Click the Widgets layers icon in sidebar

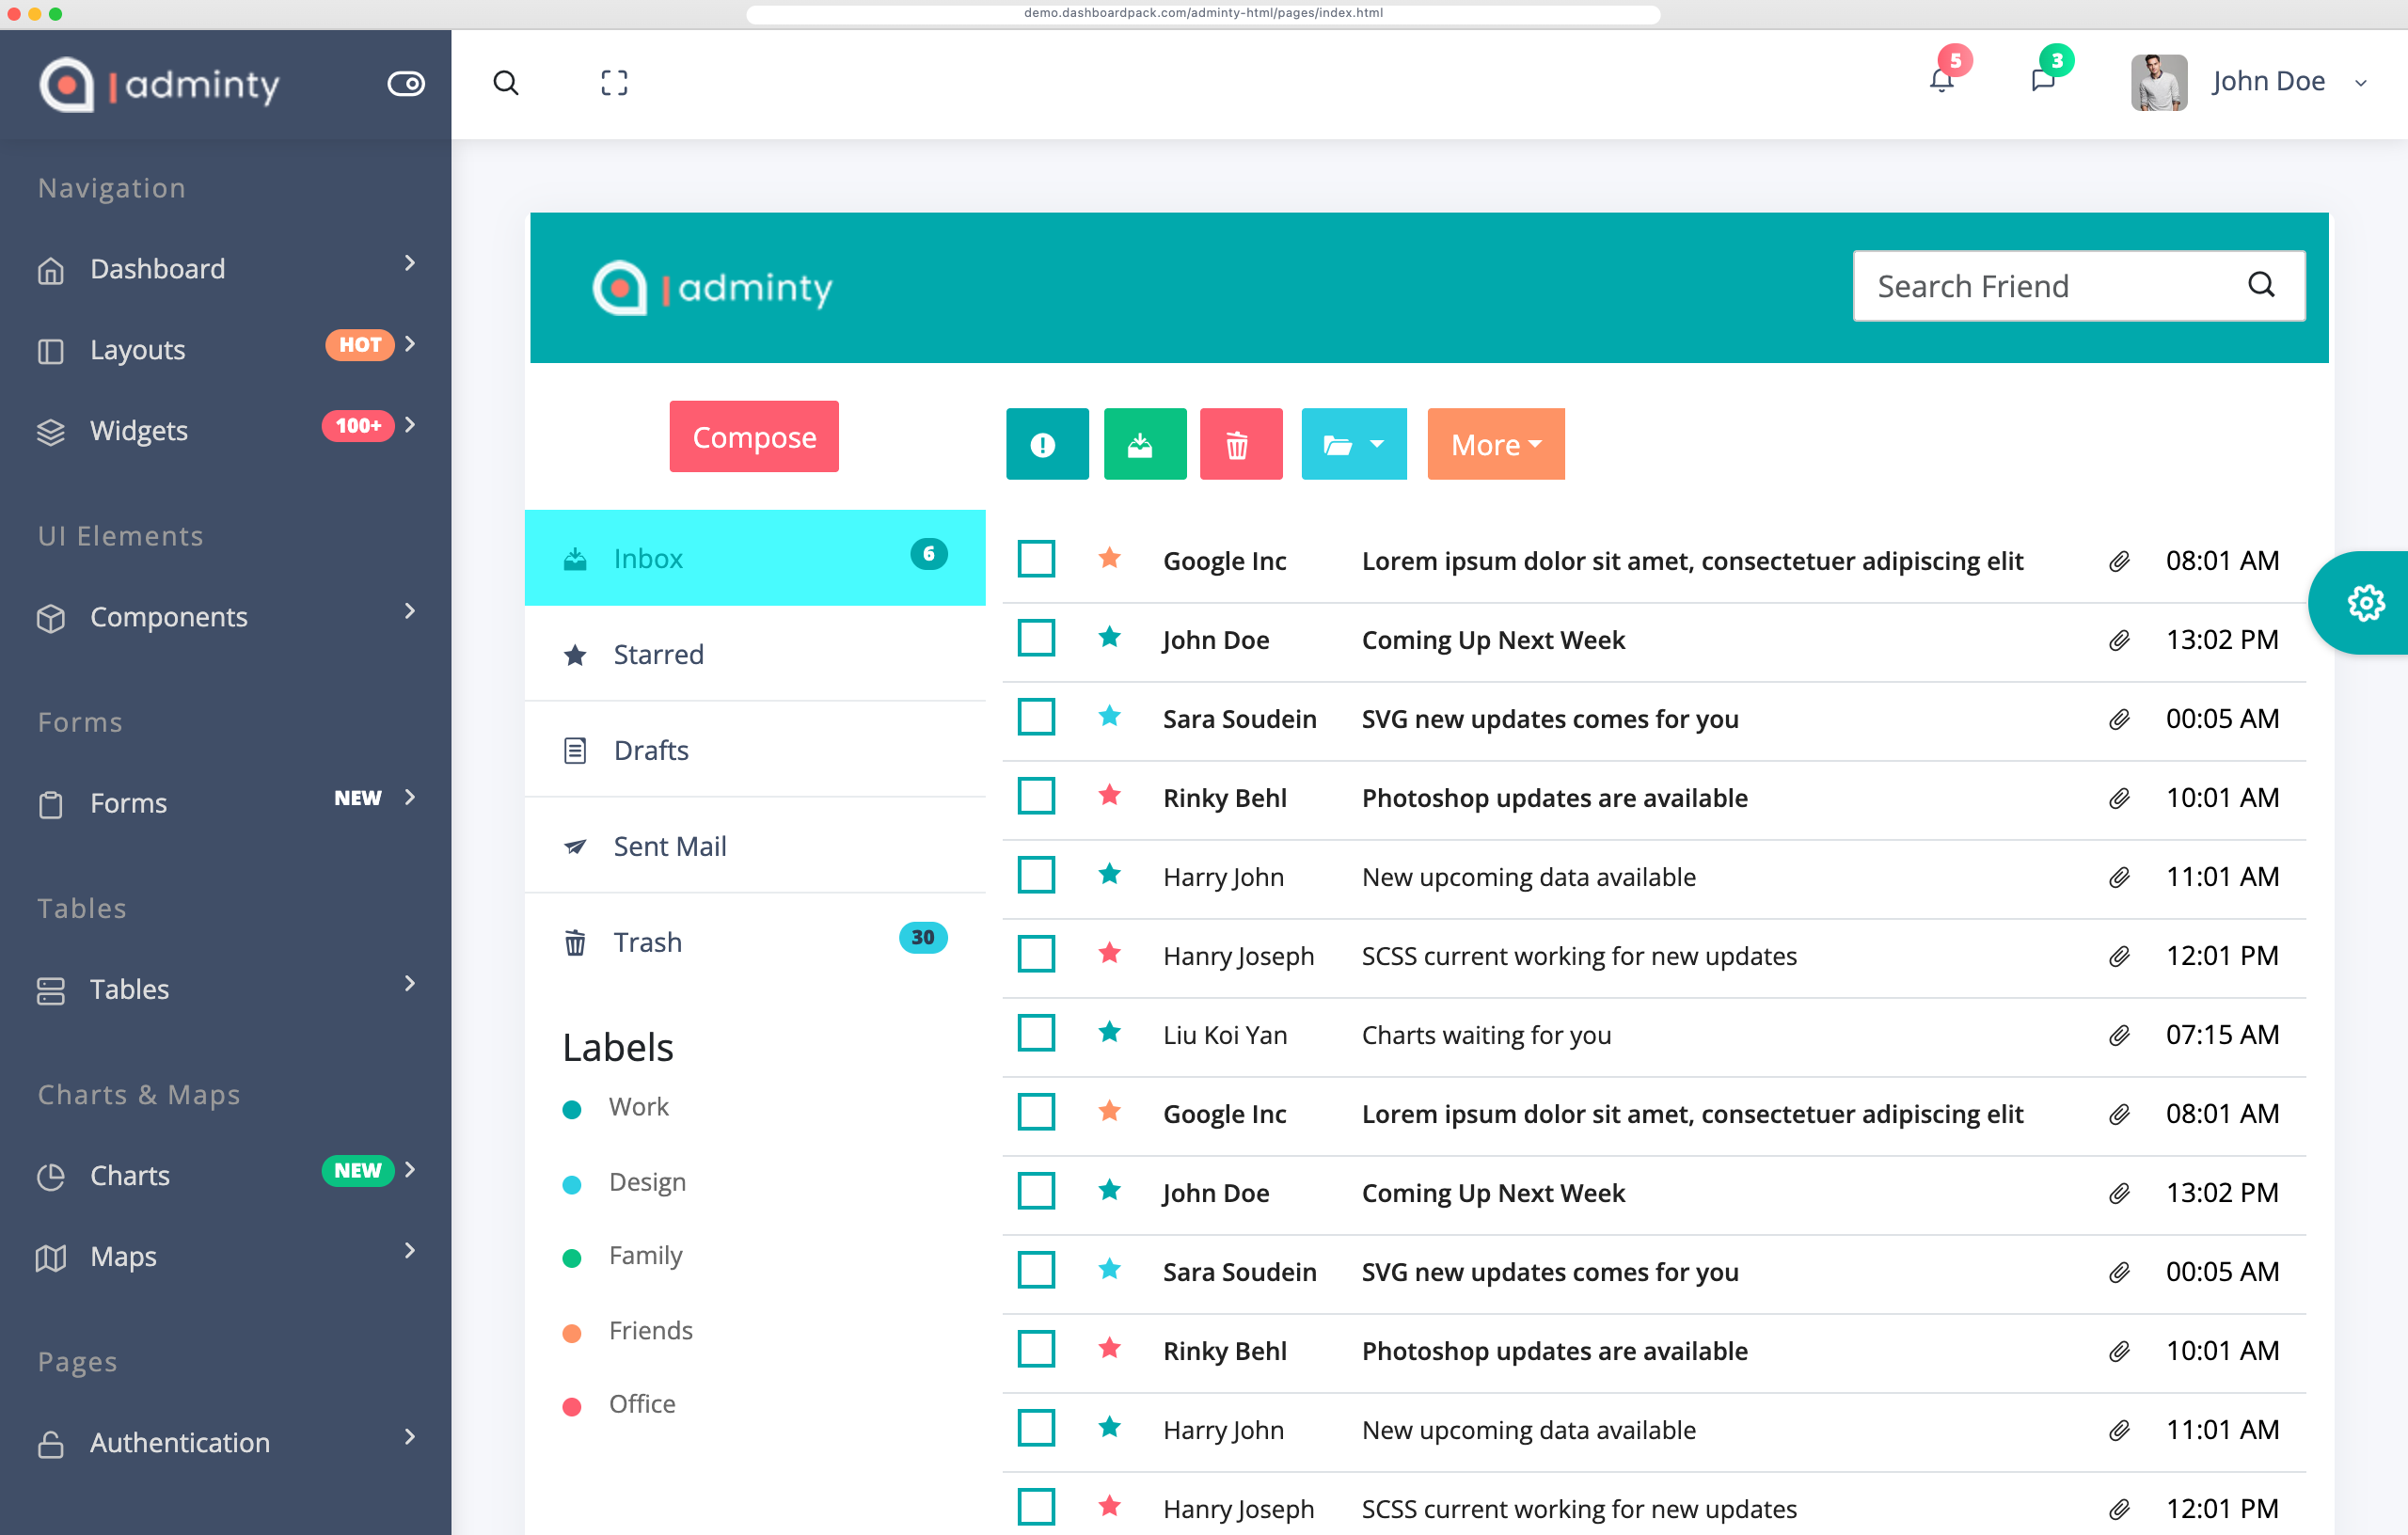[x=51, y=432]
